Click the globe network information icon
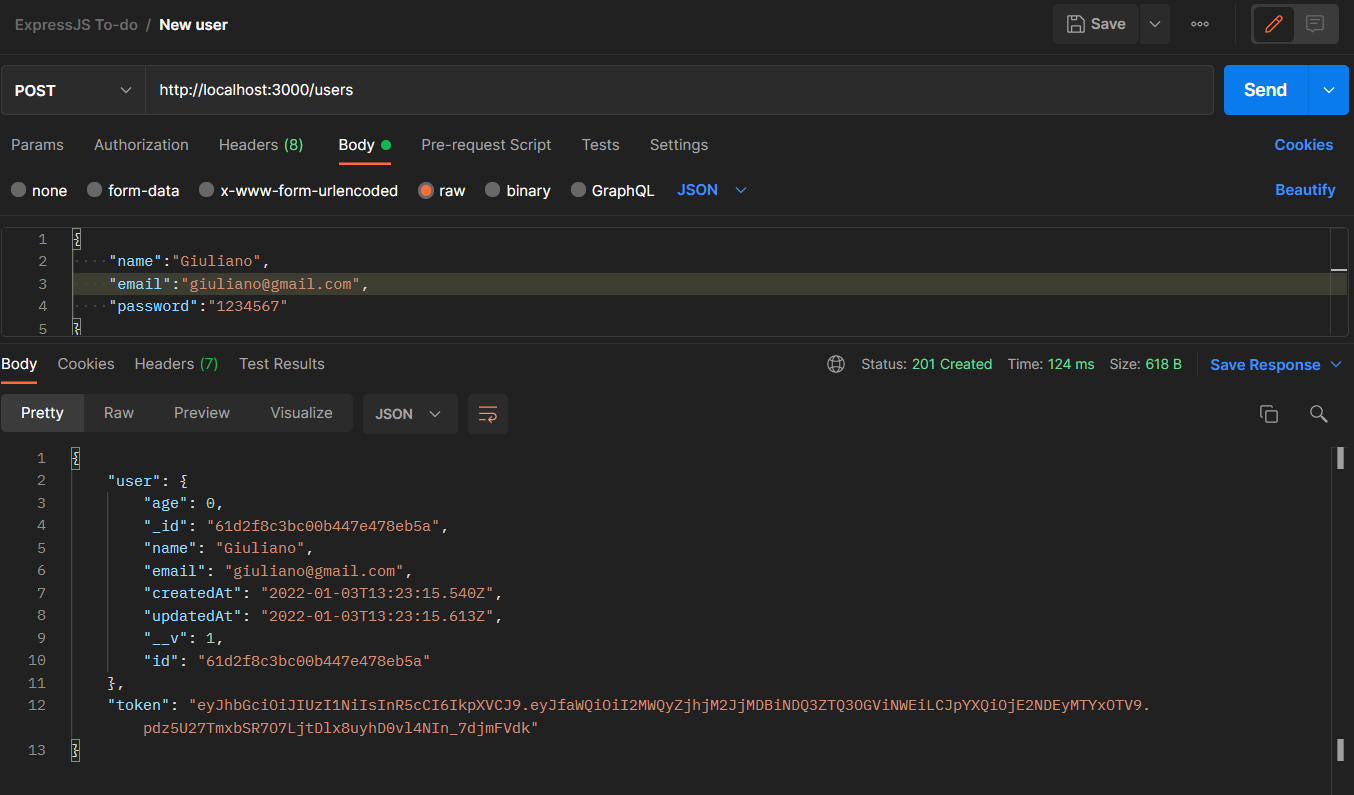 click(836, 364)
